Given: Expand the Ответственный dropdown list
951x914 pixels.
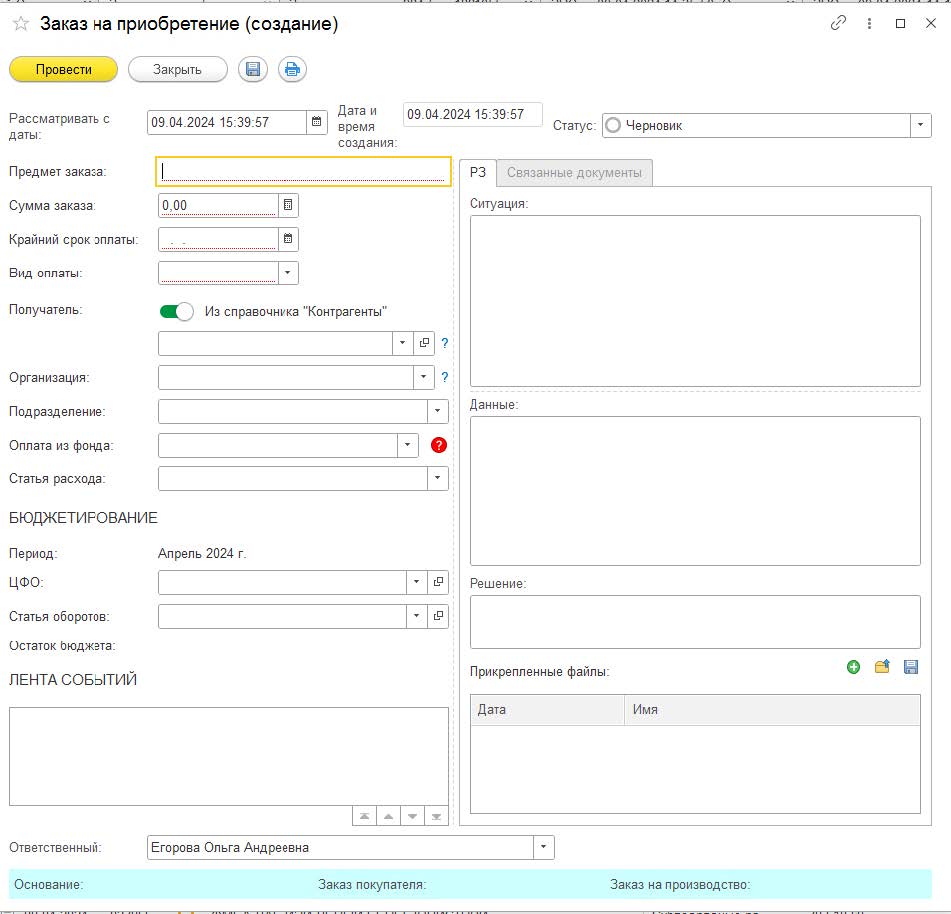Looking at the screenshot, I should [543, 847].
